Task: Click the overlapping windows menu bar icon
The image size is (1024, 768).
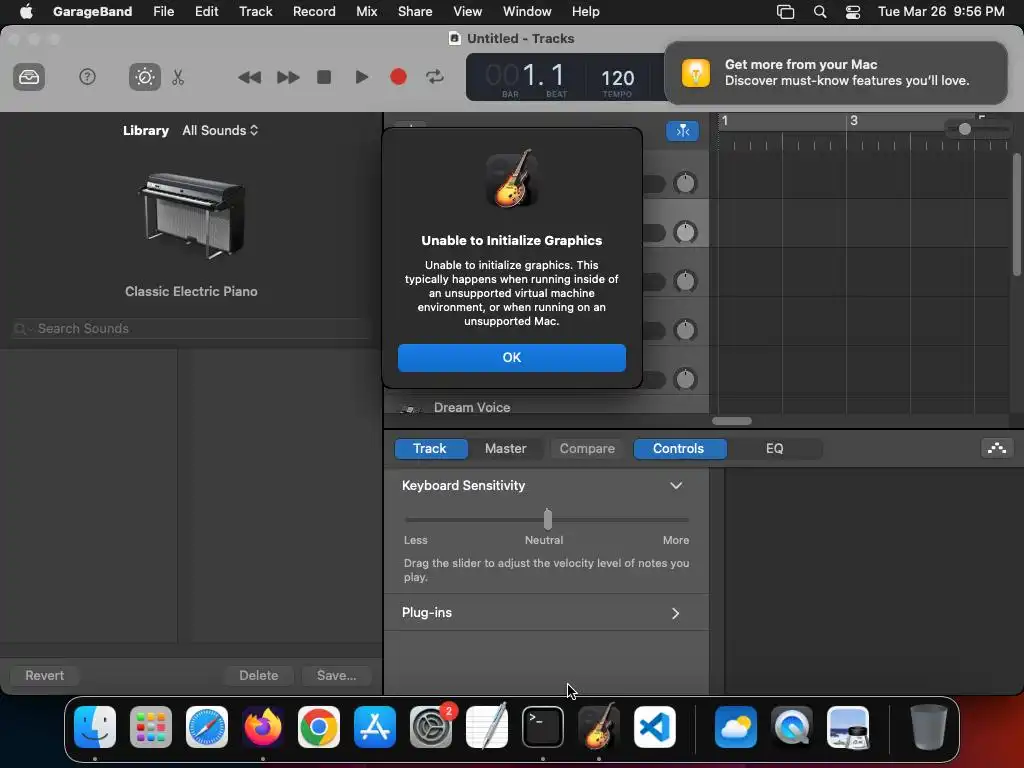Action: [x=785, y=12]
